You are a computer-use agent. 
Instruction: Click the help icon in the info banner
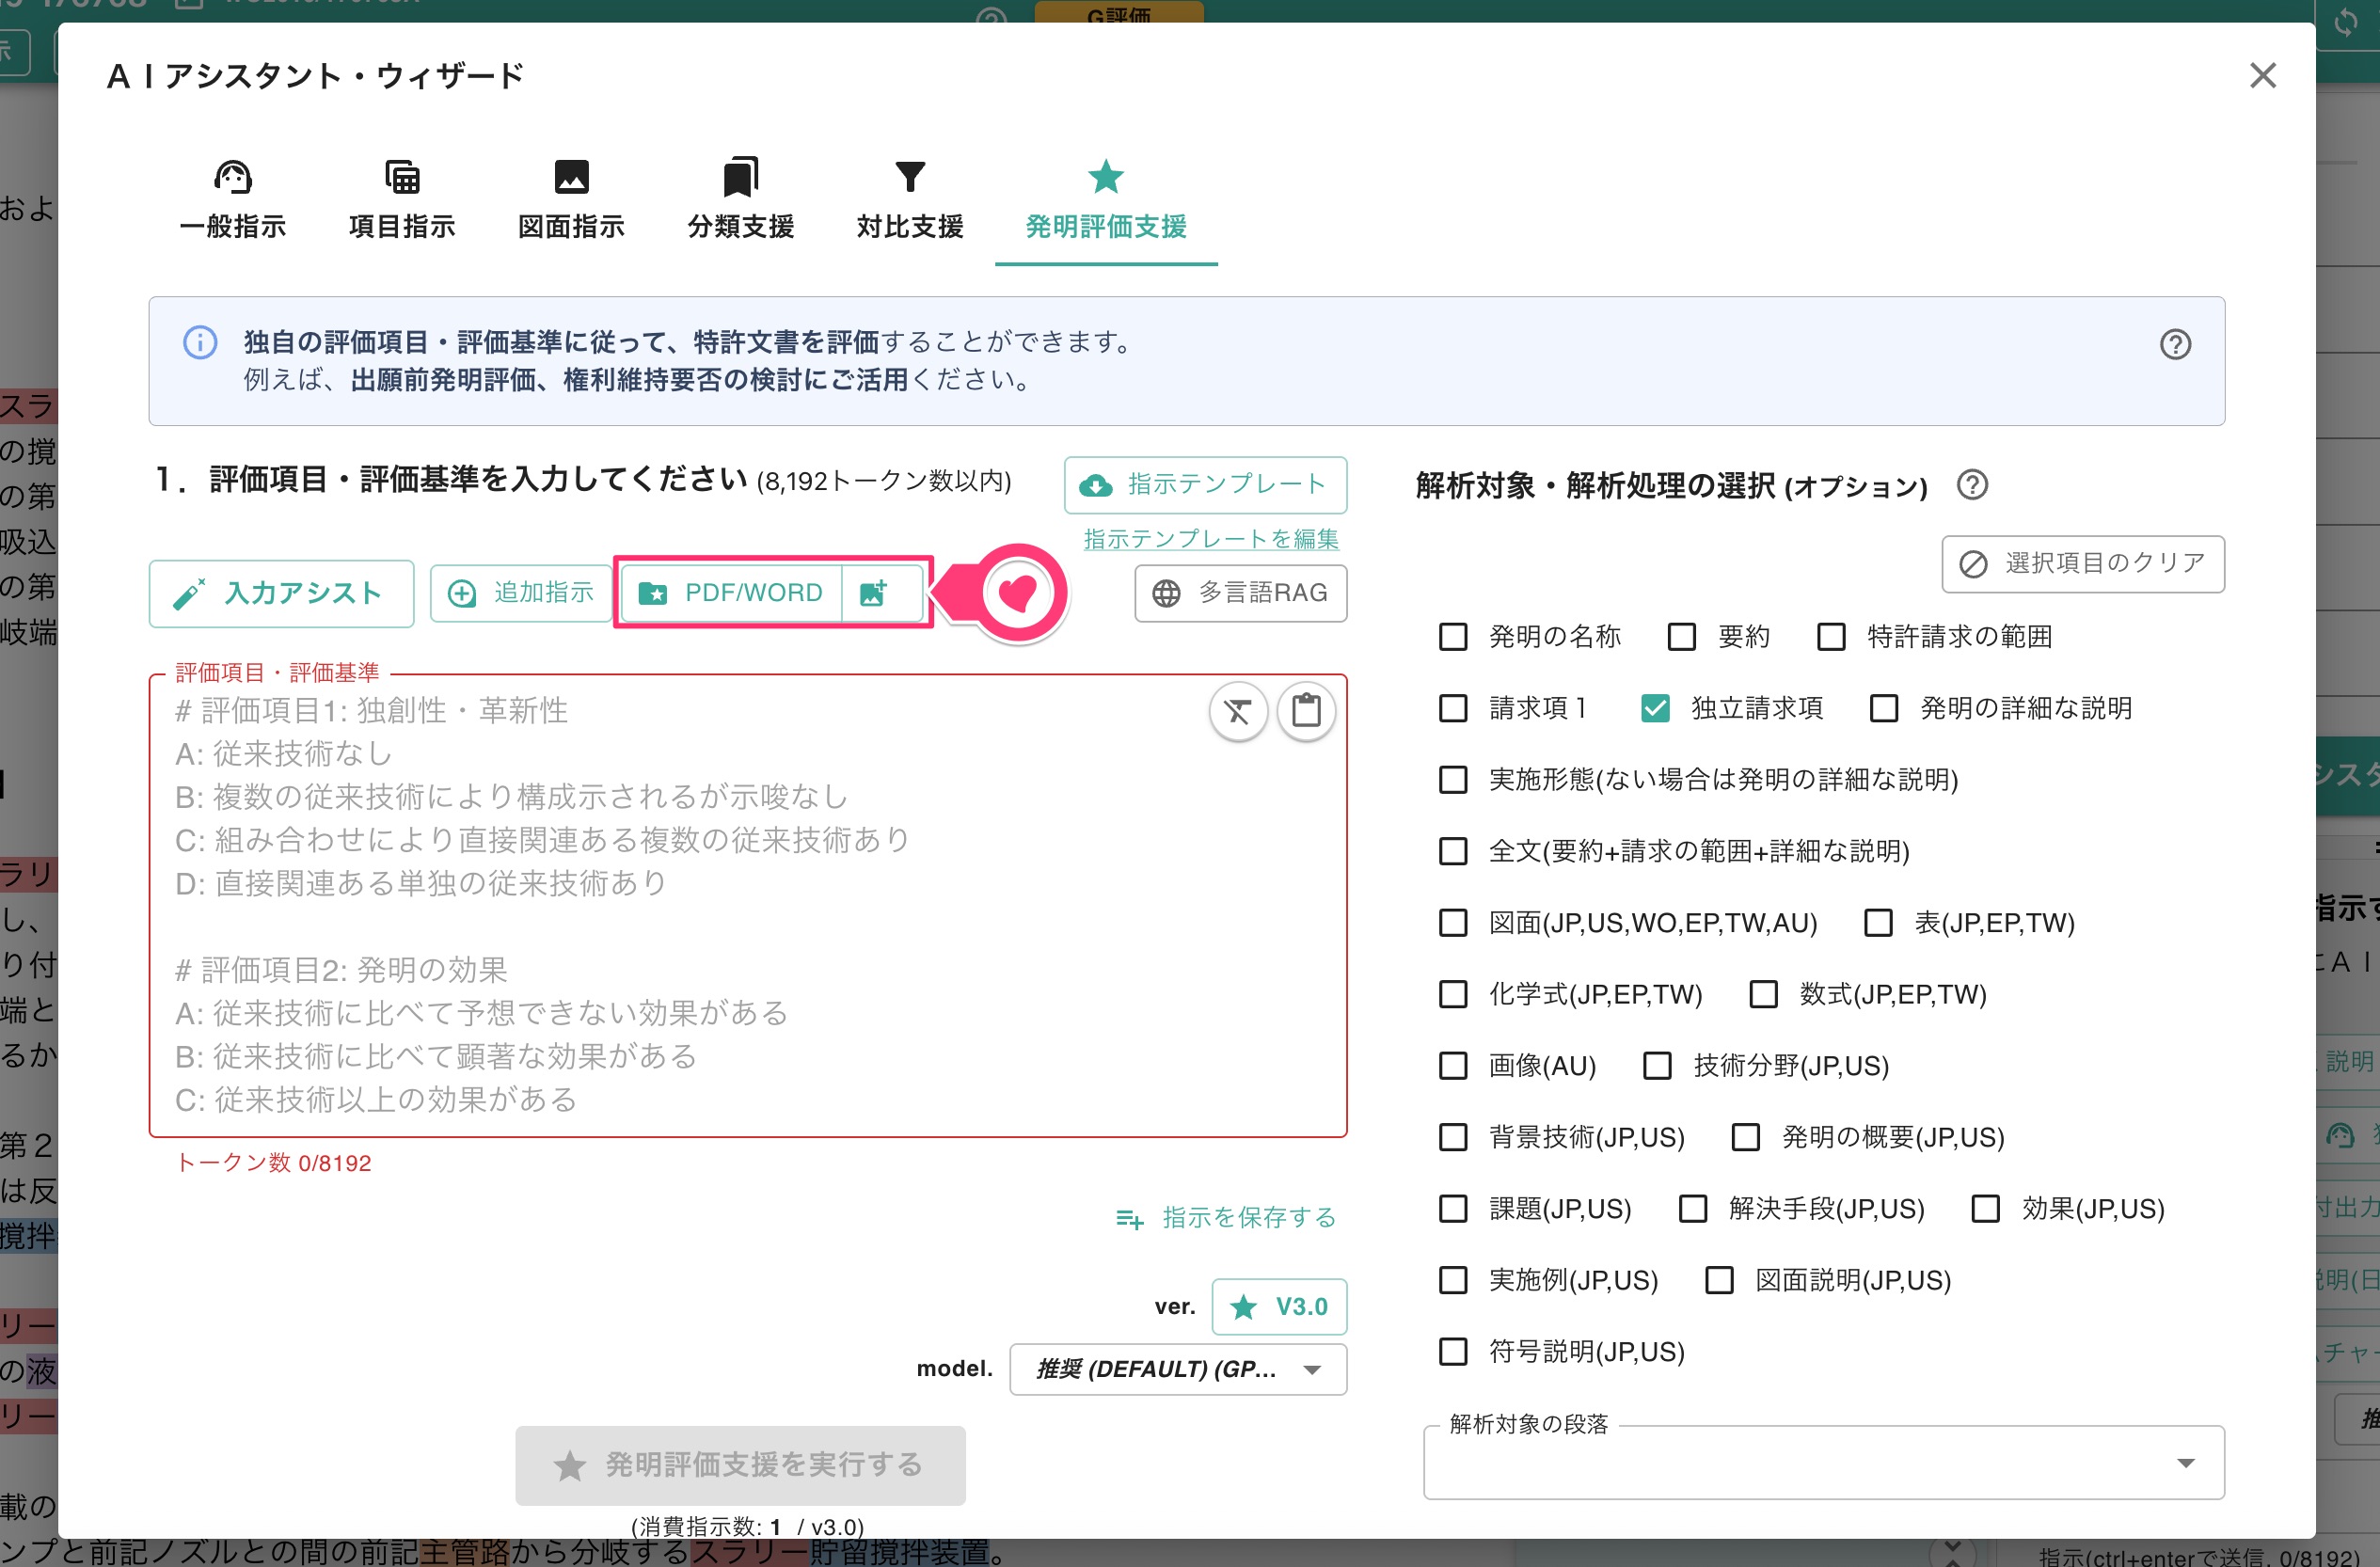click(x=2176, y=344)
